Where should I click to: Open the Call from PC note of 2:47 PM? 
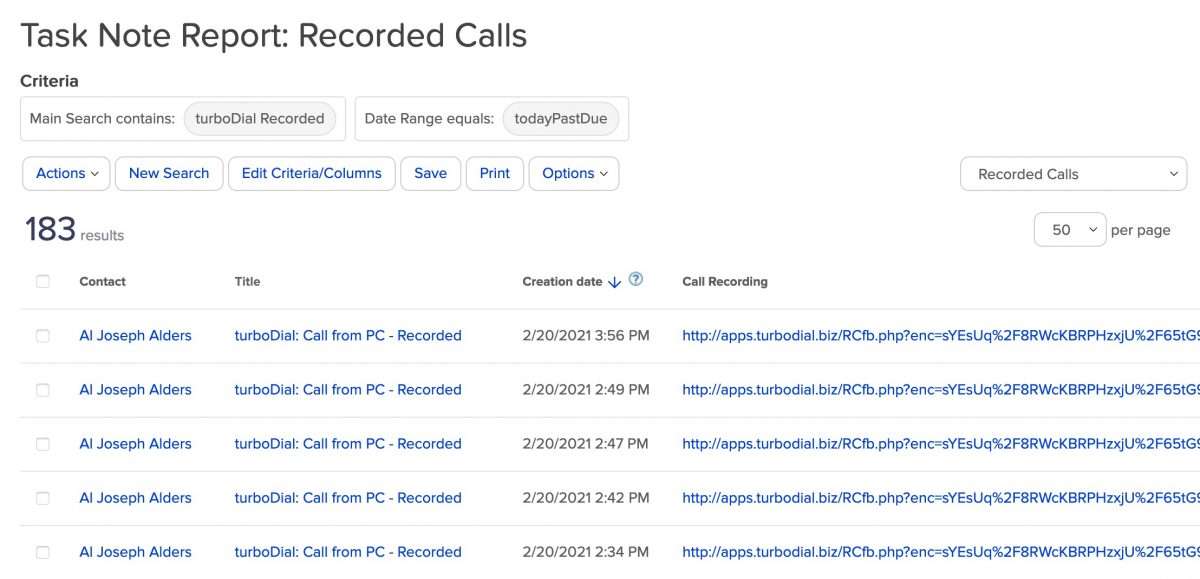click(x=348, y=444)
